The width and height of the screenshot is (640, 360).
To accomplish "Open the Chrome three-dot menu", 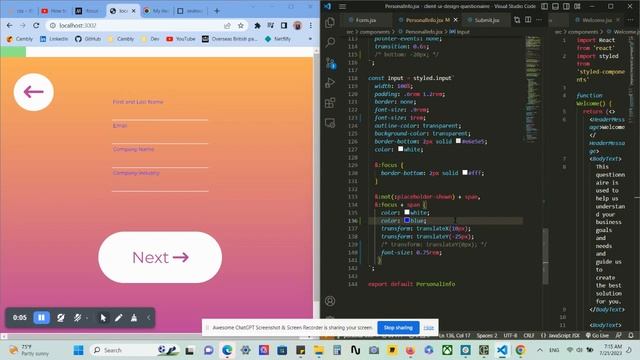I will click(311, 25).
